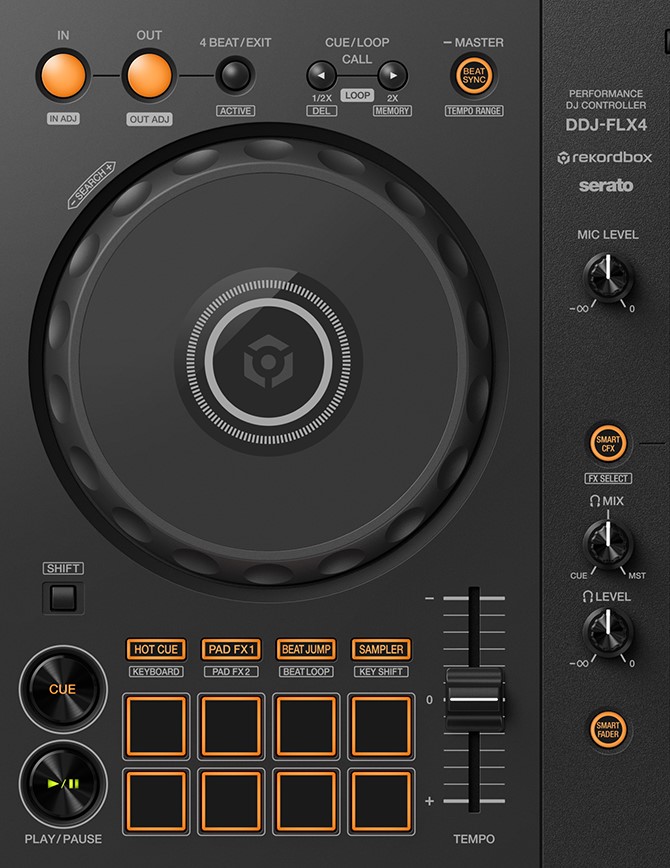Click the MEMORY label under 2X
This screenshot has width=670, height=868.
coord(392,111)
